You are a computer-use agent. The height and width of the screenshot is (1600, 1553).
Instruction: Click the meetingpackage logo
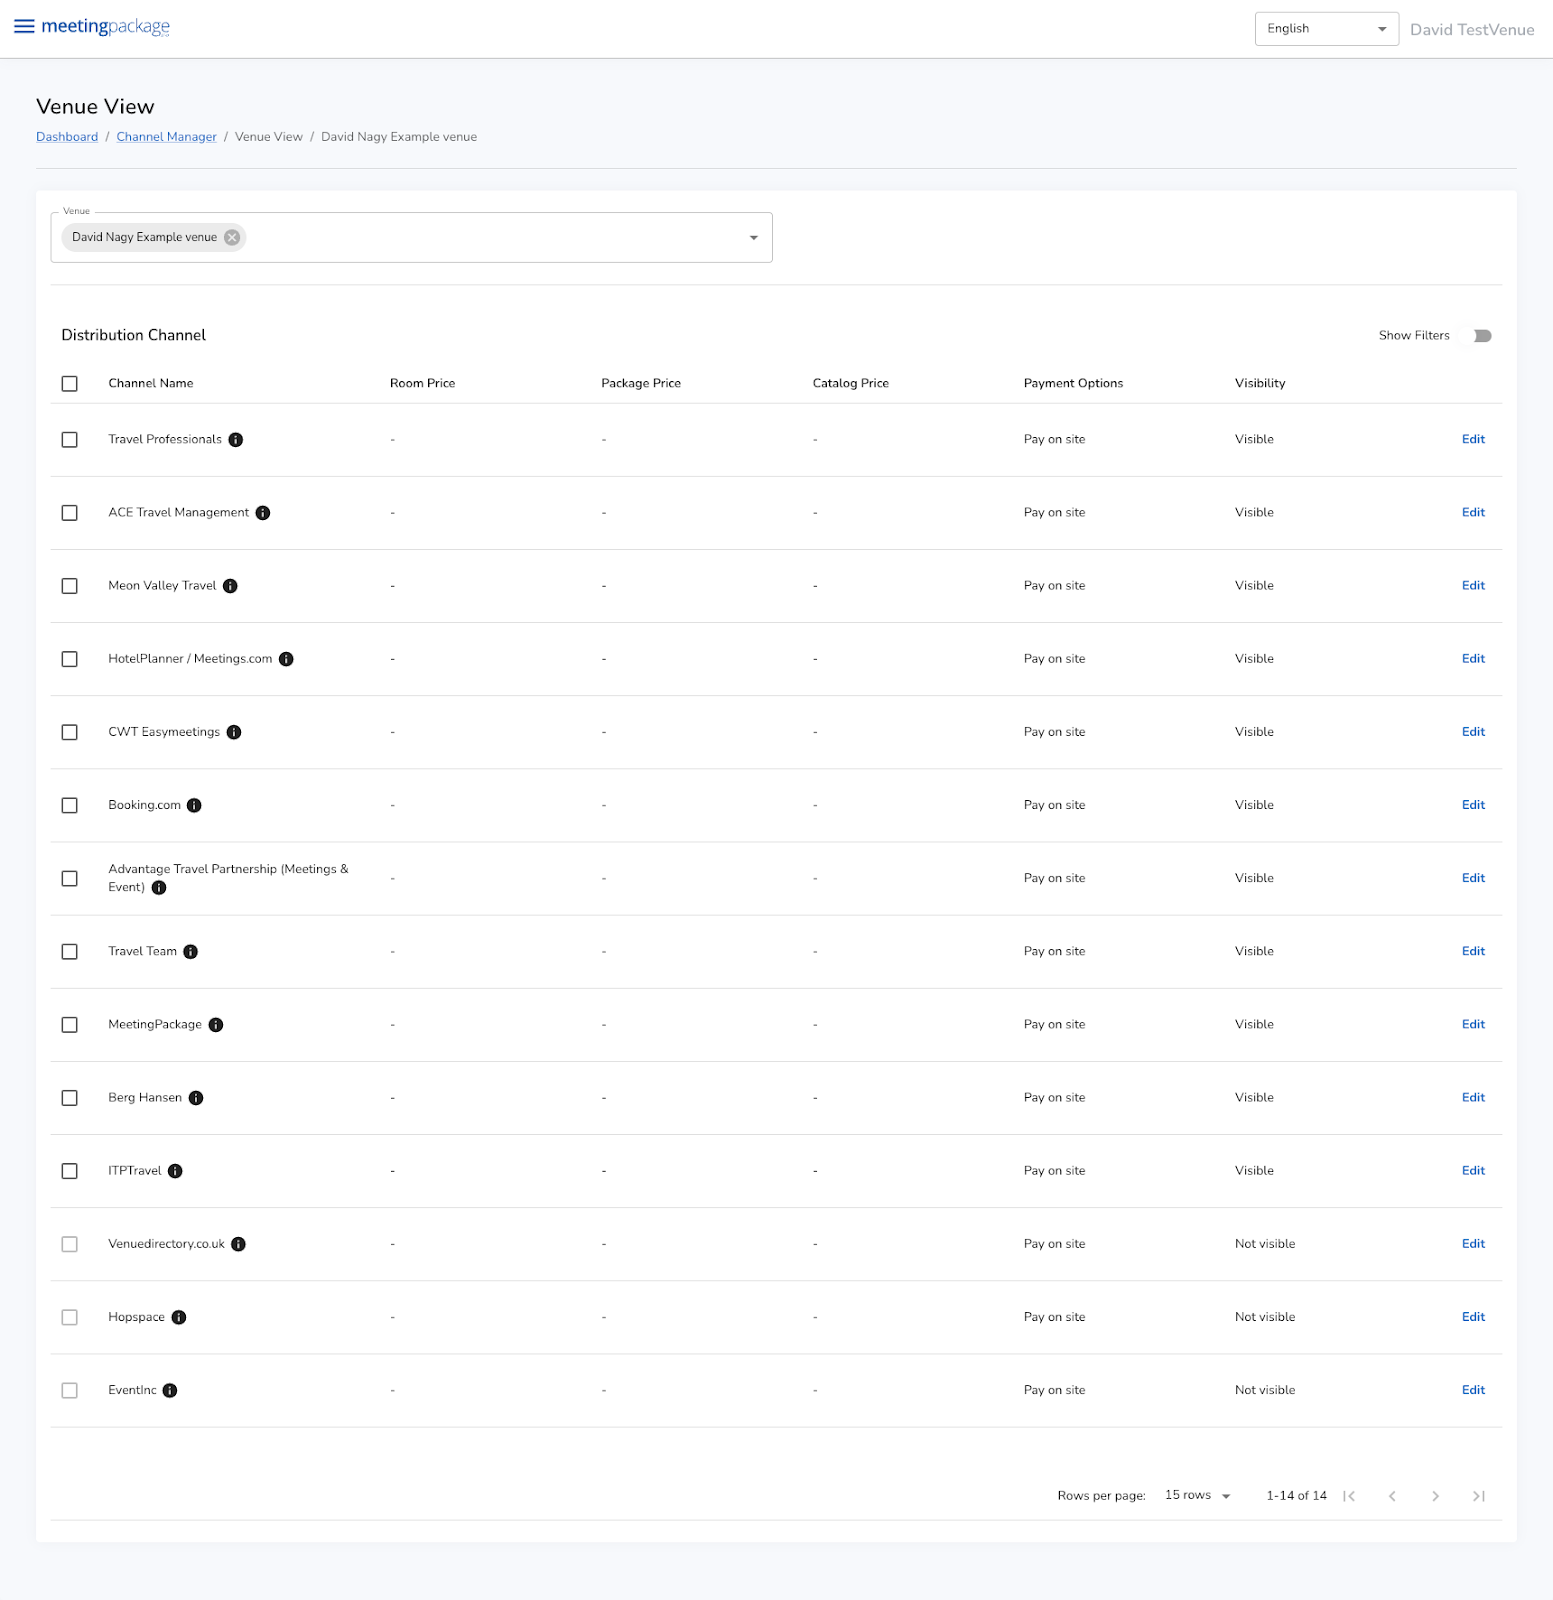pos(105,27)
